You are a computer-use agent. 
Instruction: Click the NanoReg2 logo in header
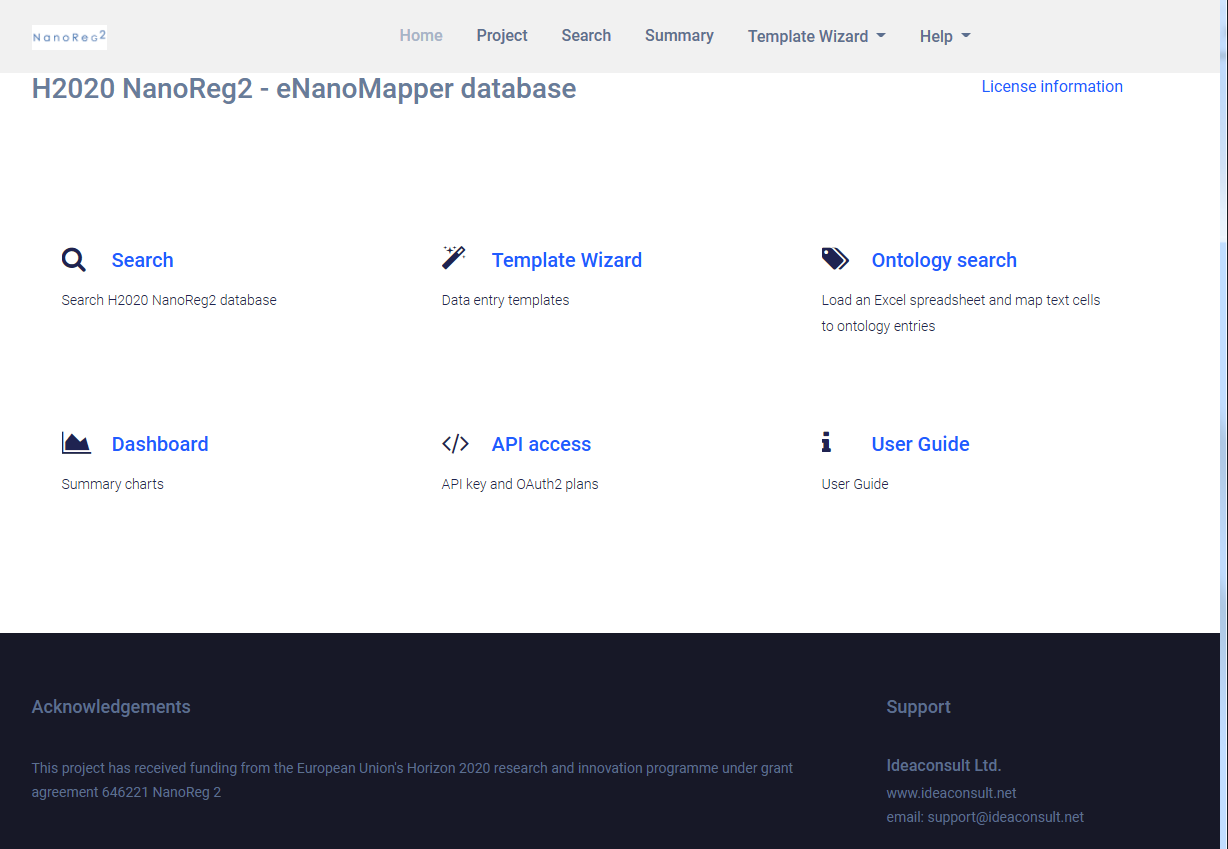pyautogui.click(x=69, y=37)
